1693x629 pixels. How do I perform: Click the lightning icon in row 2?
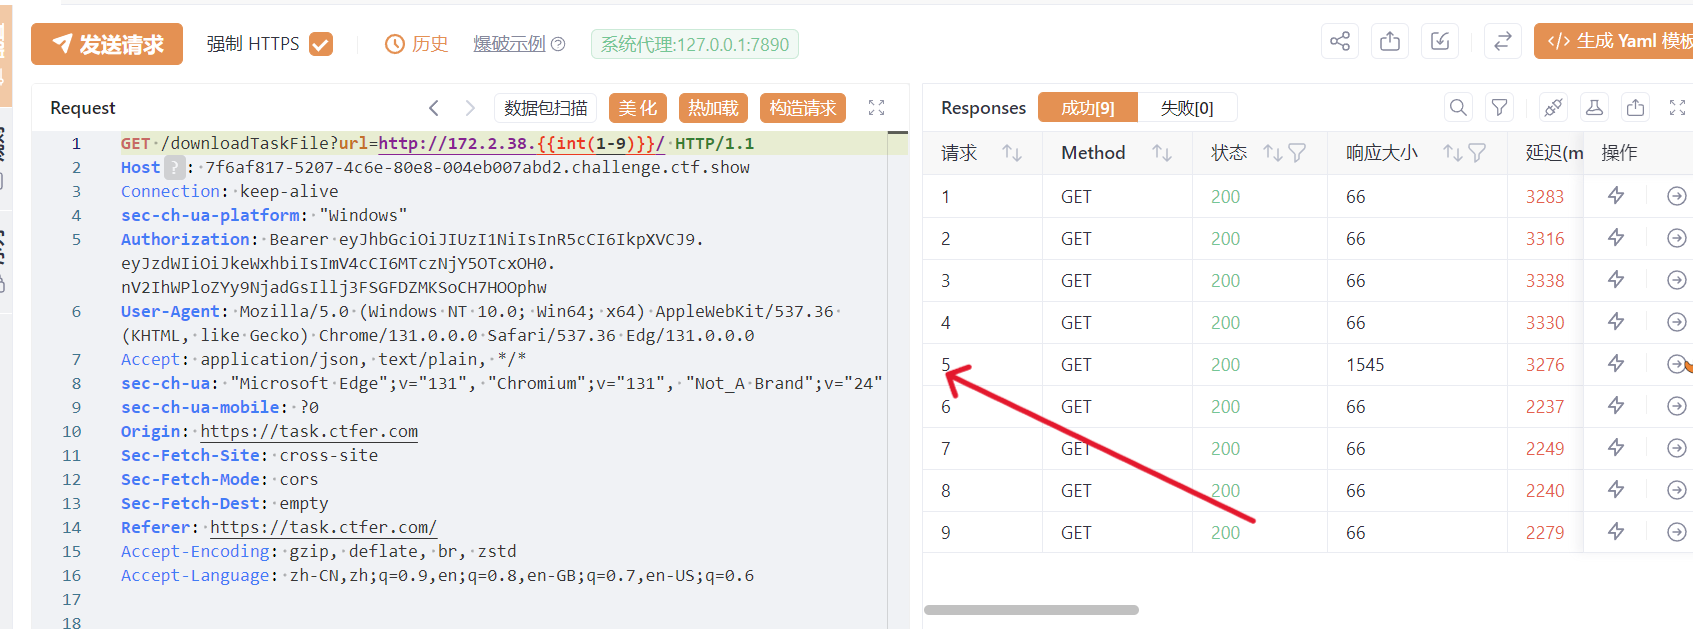[x=1616, y=238]
